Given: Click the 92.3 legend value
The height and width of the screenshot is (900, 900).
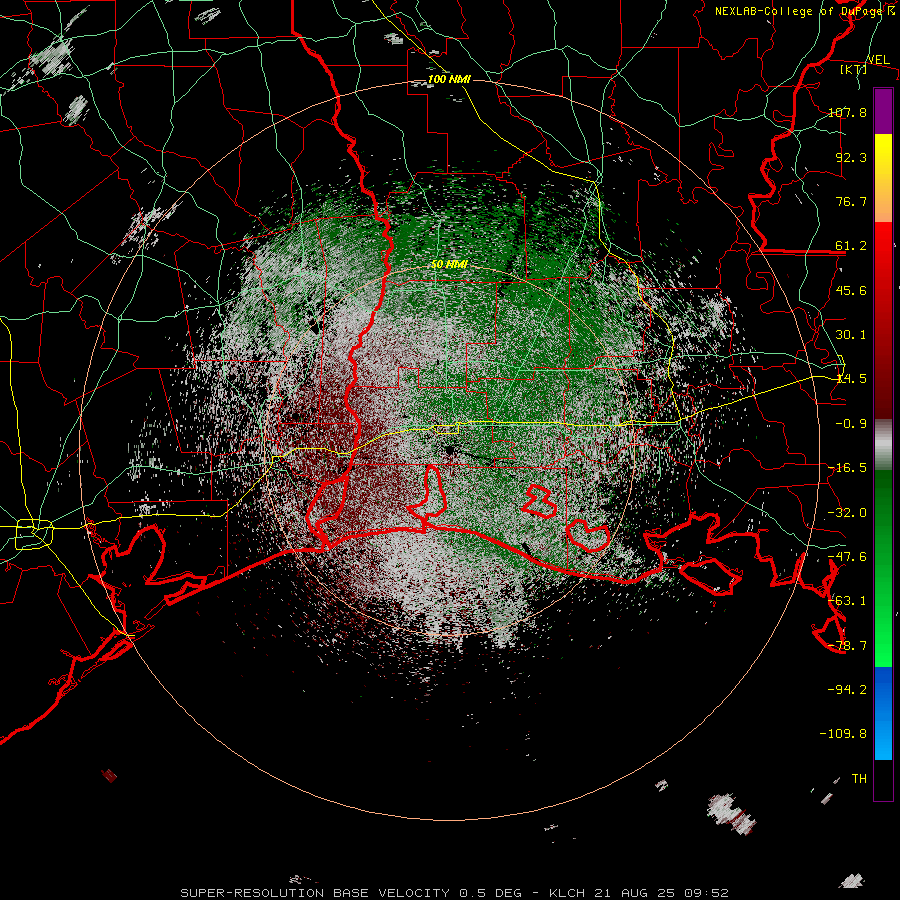Looking at the screenshot, I should coord(851,157).
